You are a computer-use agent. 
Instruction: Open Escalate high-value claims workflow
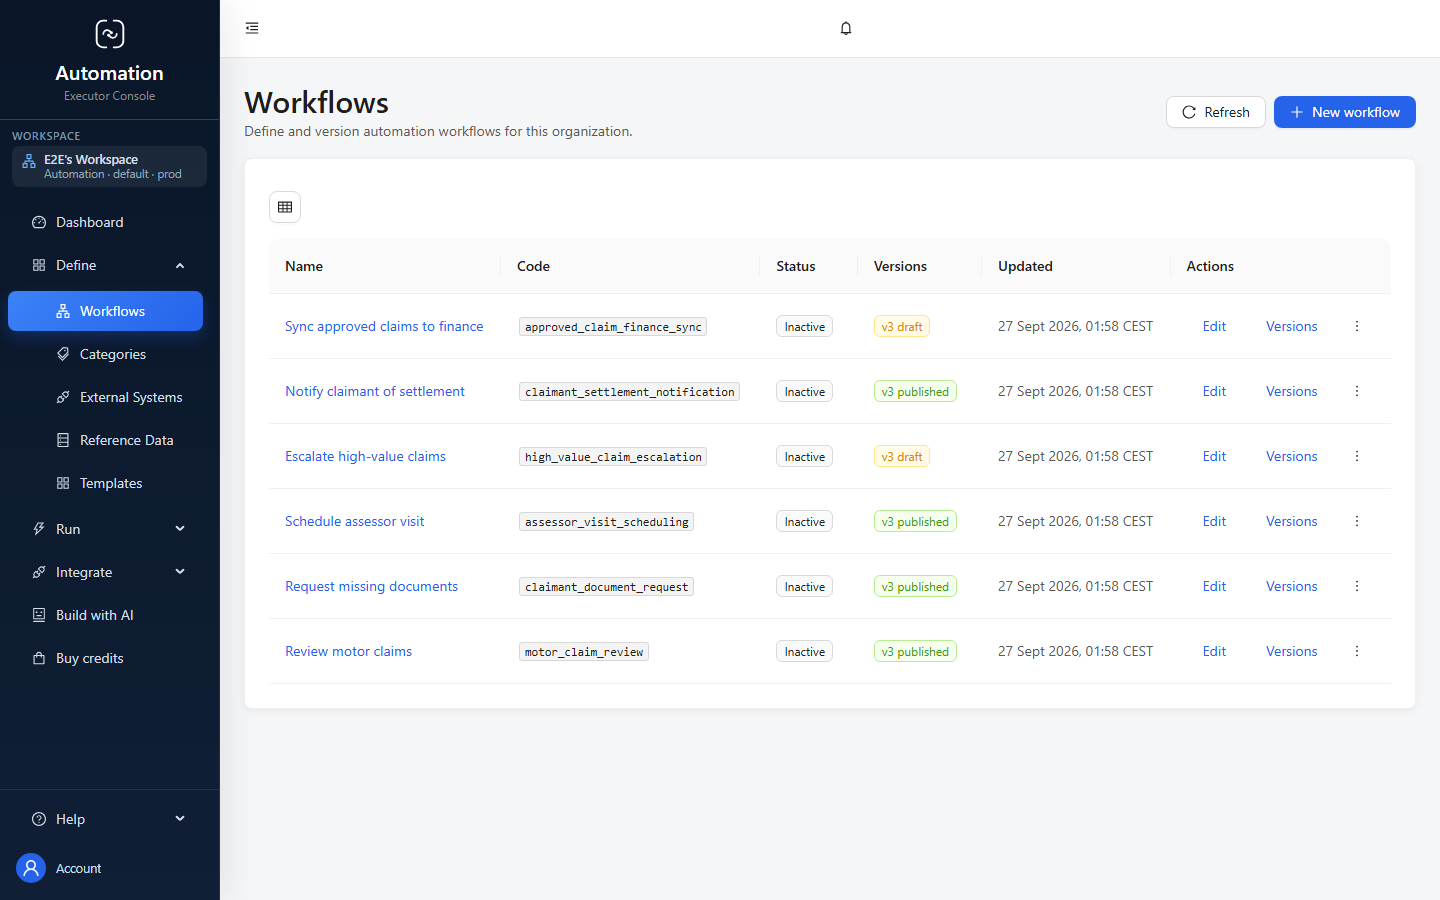click(365, 456)
